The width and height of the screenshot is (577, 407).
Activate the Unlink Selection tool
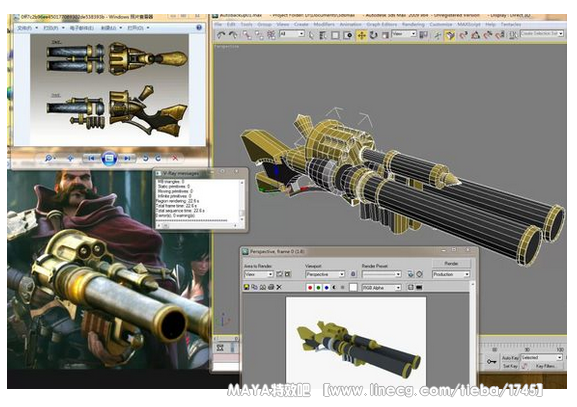point(259,35)
